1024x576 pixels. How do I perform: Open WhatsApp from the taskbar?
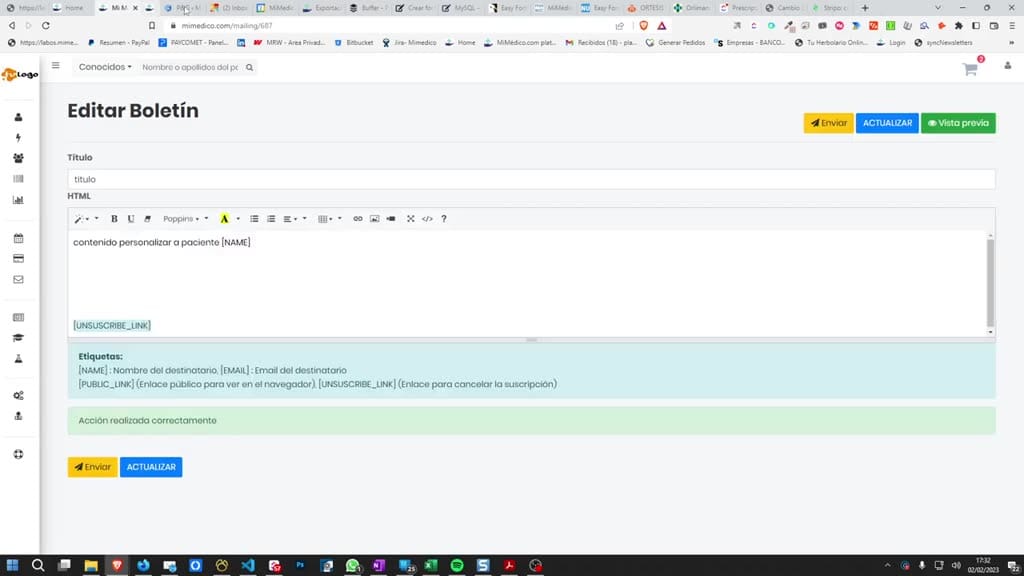click(353, 565)
